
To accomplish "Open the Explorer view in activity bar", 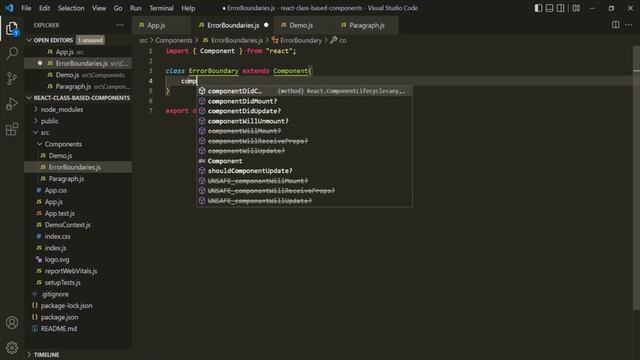I will 12,29.
